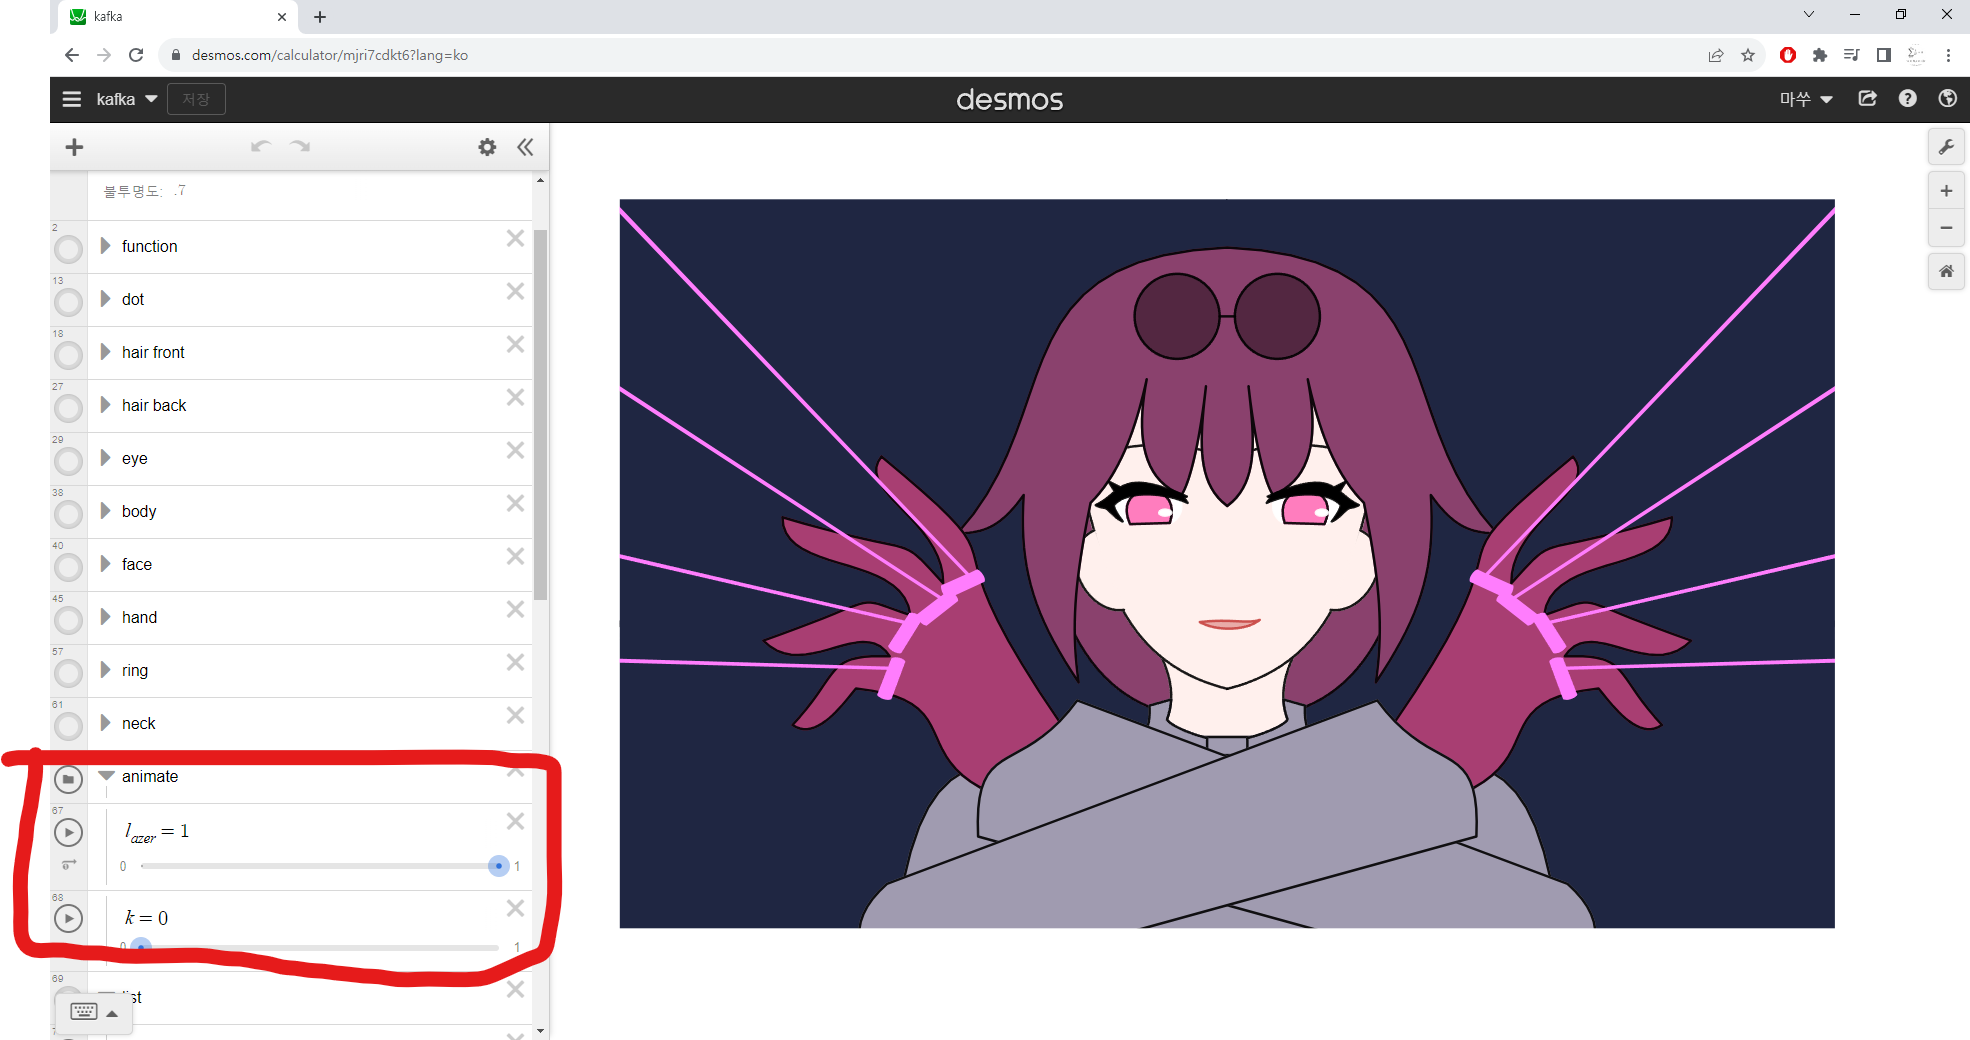
Task: Expand the eye folder
Action: tap(105, 458)
